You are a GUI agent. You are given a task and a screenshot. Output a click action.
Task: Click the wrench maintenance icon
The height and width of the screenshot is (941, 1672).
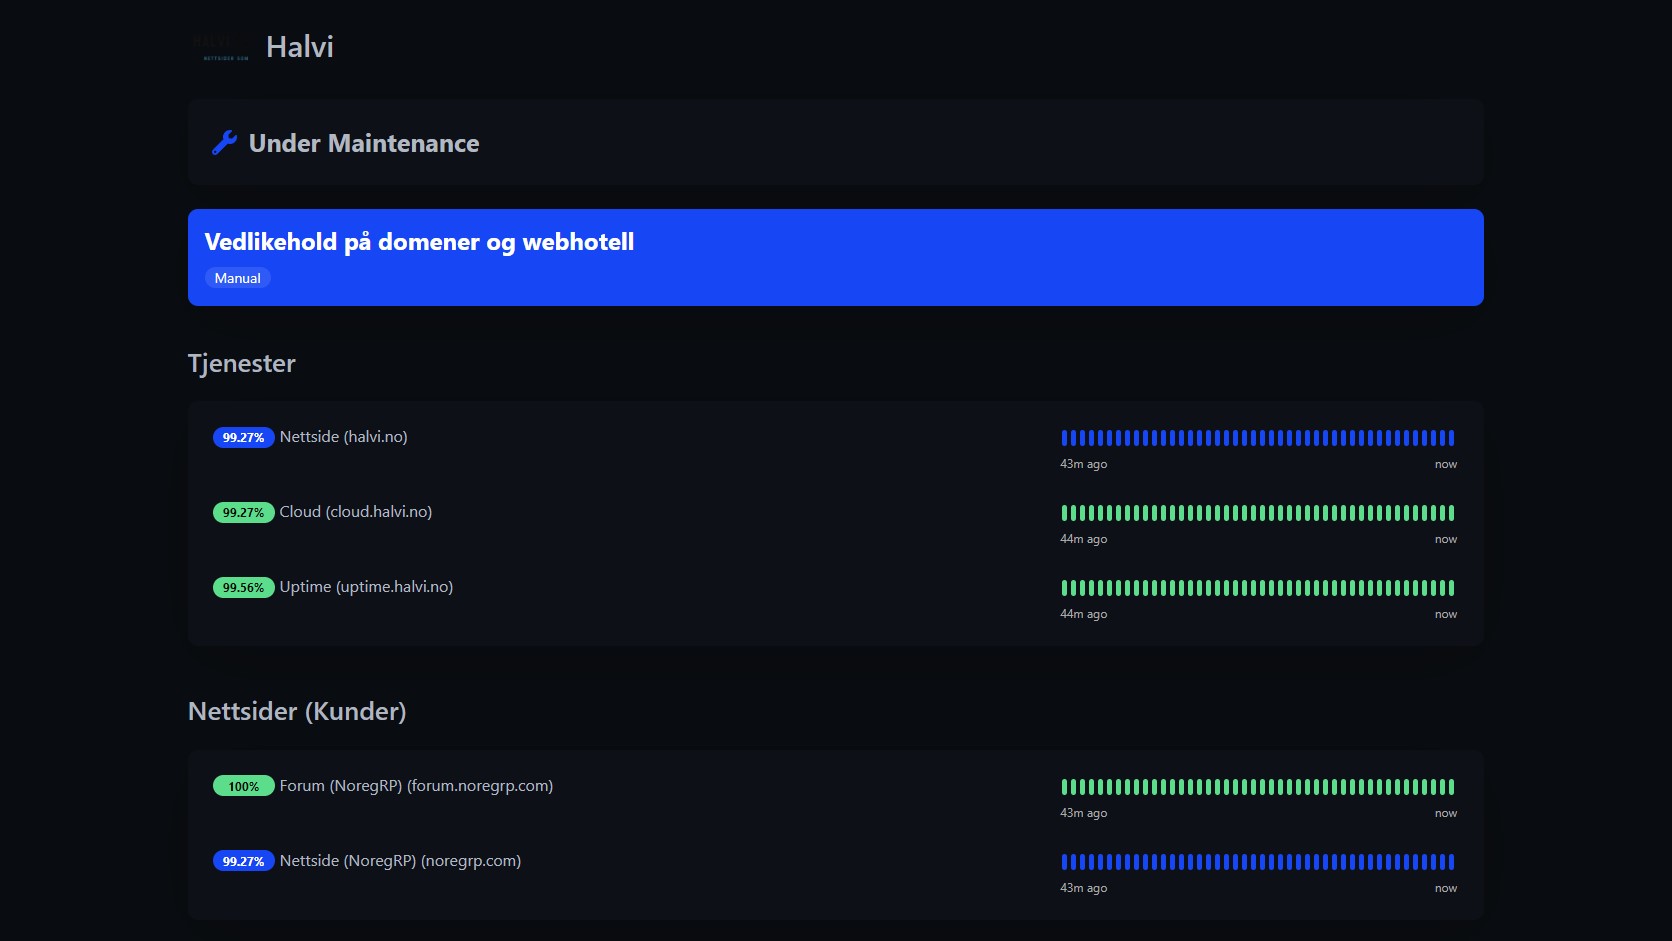[x=224, y=143]
